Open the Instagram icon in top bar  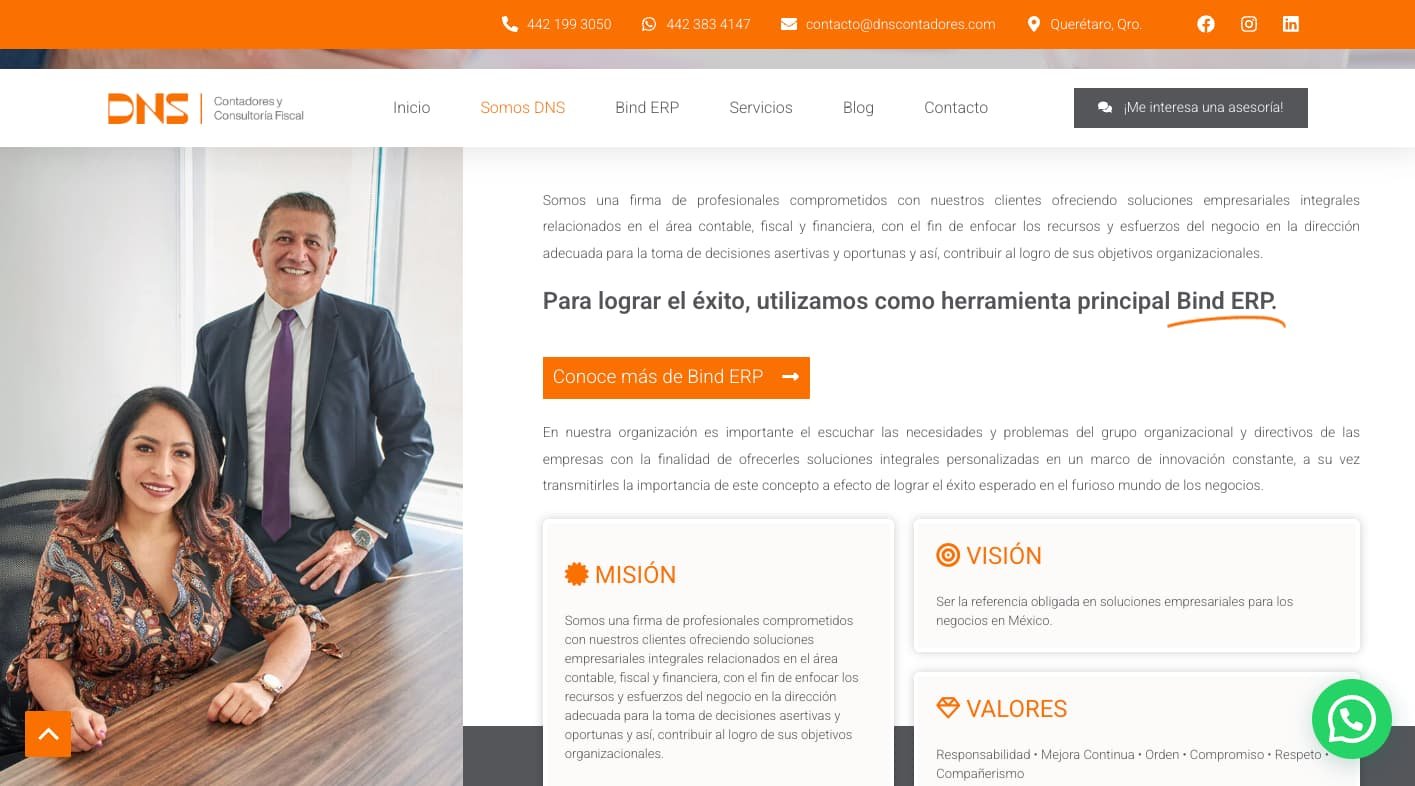point(1249,24)
